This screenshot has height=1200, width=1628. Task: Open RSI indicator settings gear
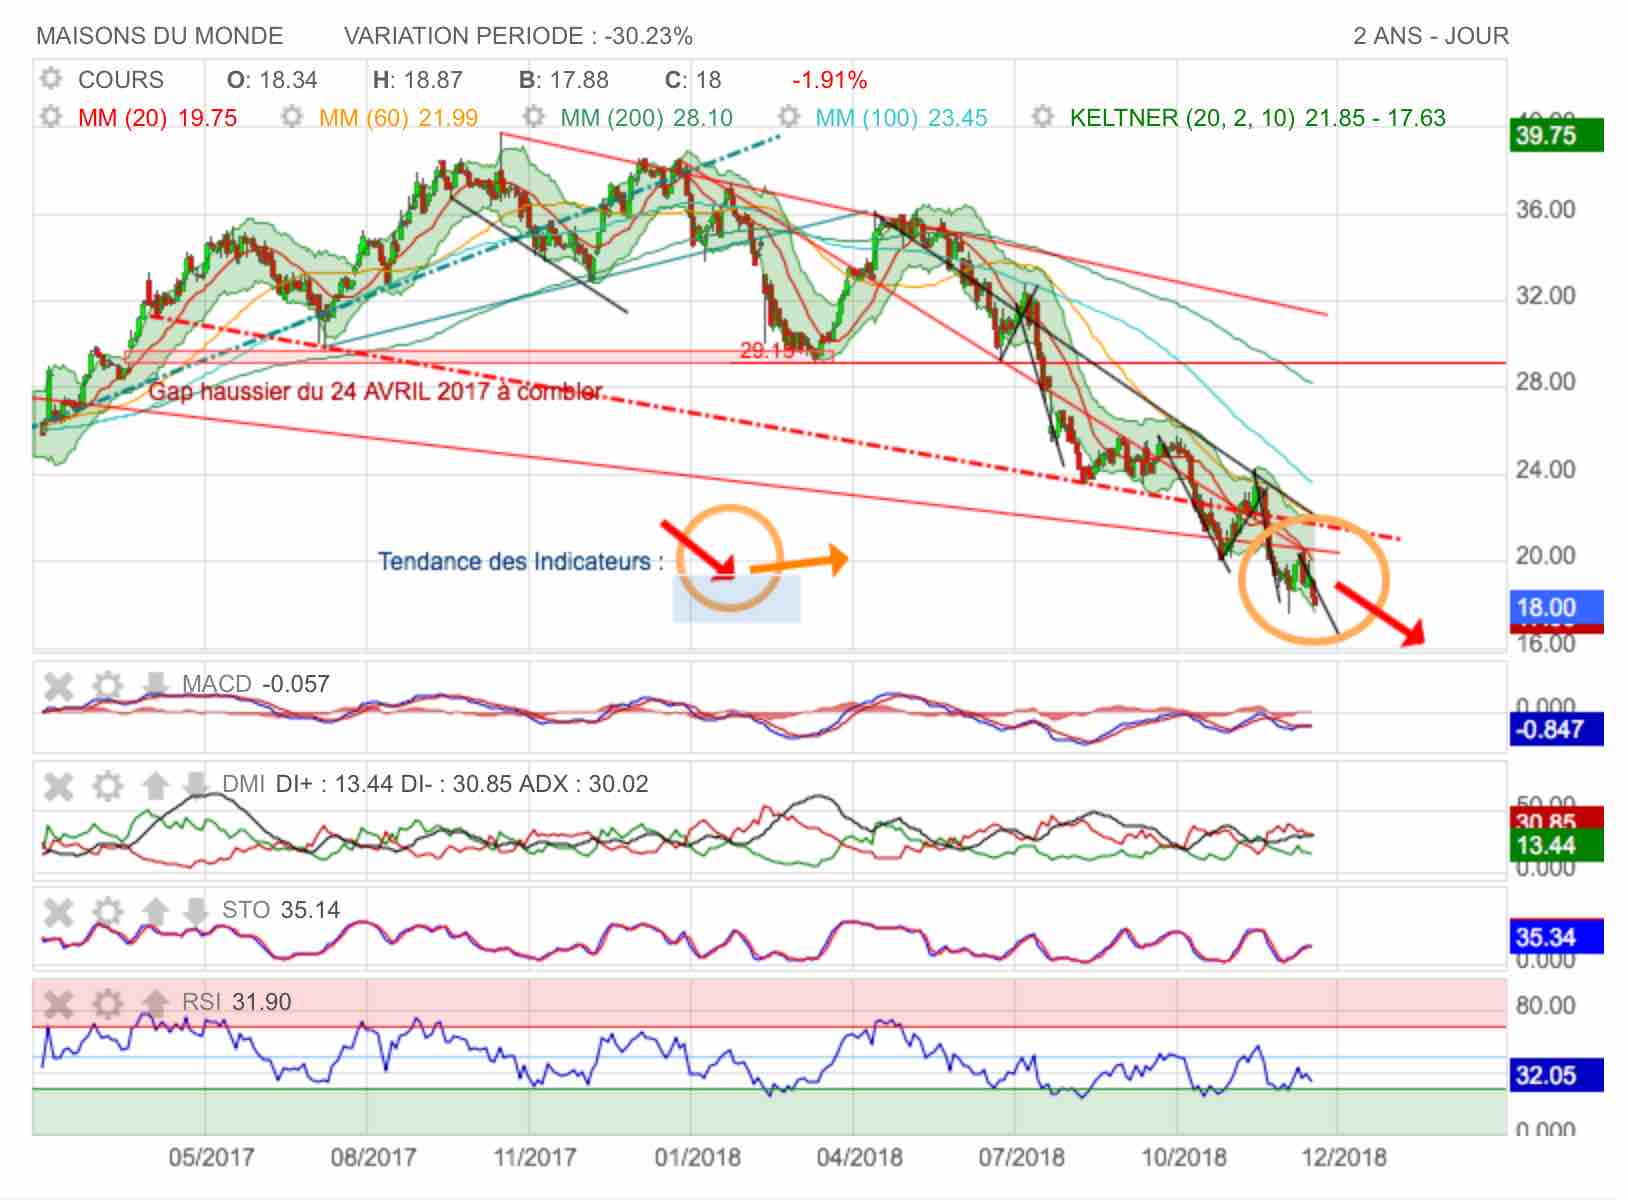click(107, 1003)
